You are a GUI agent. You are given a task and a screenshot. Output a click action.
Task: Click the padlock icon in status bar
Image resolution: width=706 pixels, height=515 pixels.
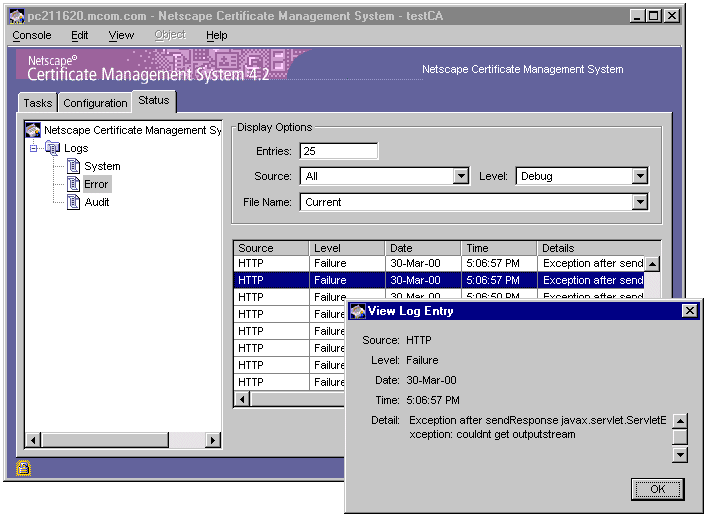(23, 468)
